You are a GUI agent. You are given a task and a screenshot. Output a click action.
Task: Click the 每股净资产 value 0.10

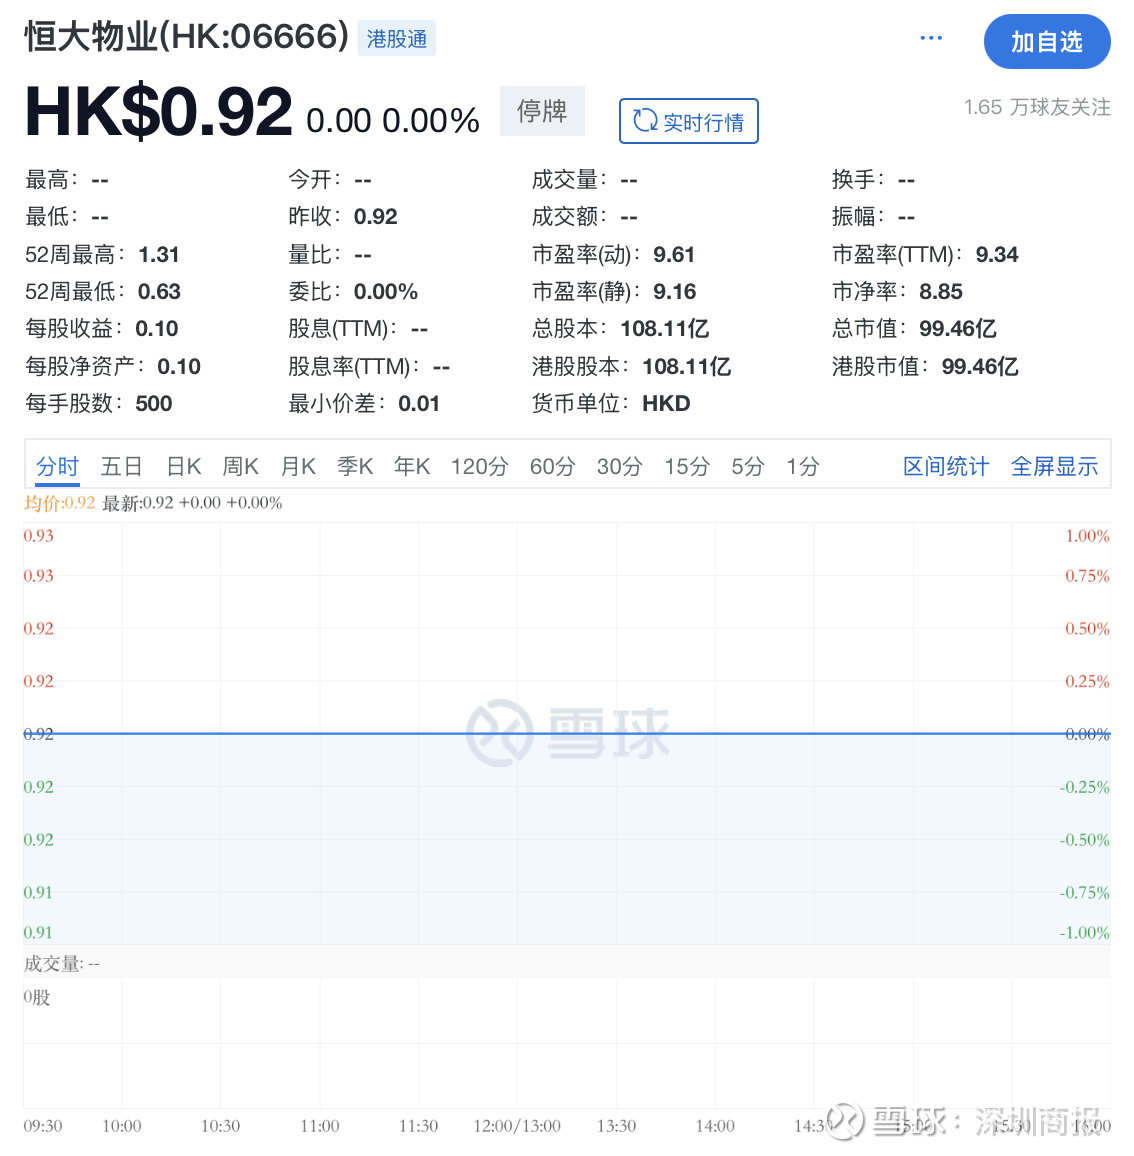(x=178, y=366)
